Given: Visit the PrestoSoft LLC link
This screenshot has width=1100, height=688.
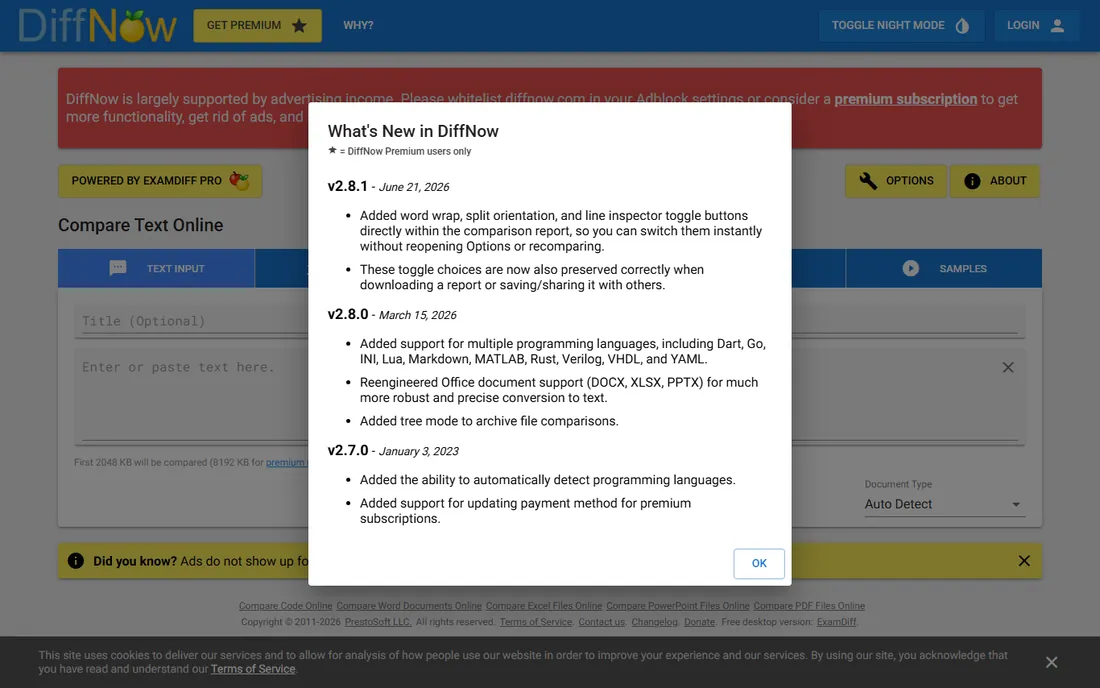Looking at the screenshot, I should tap(378, 622).
